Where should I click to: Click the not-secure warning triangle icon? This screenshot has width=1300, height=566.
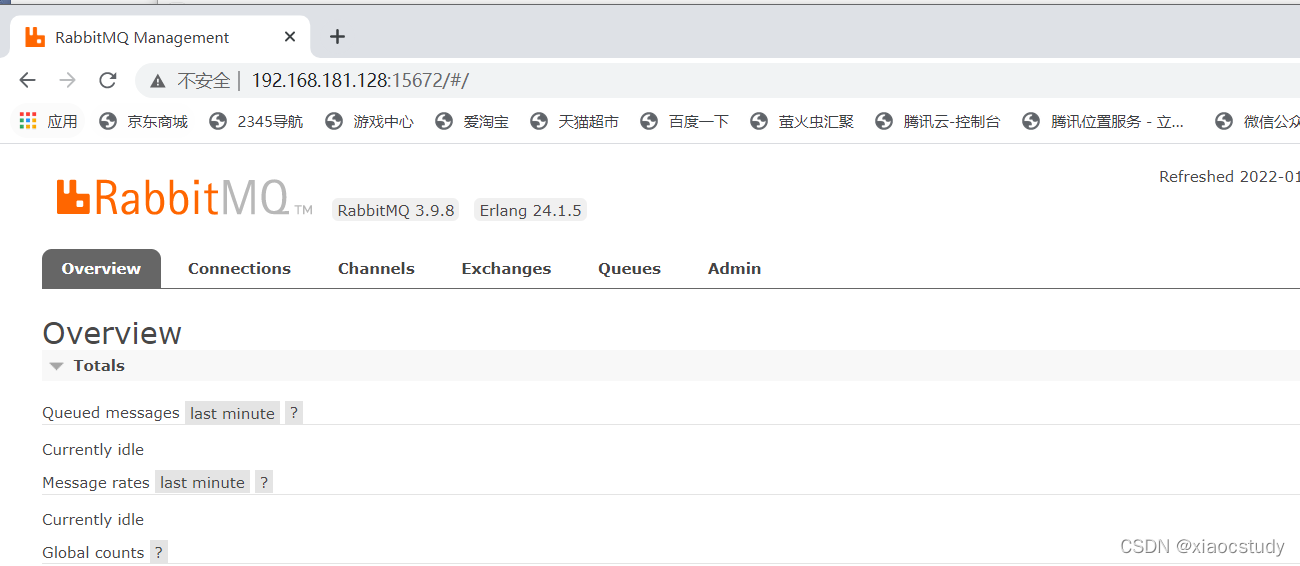click(x=157, y=81)
